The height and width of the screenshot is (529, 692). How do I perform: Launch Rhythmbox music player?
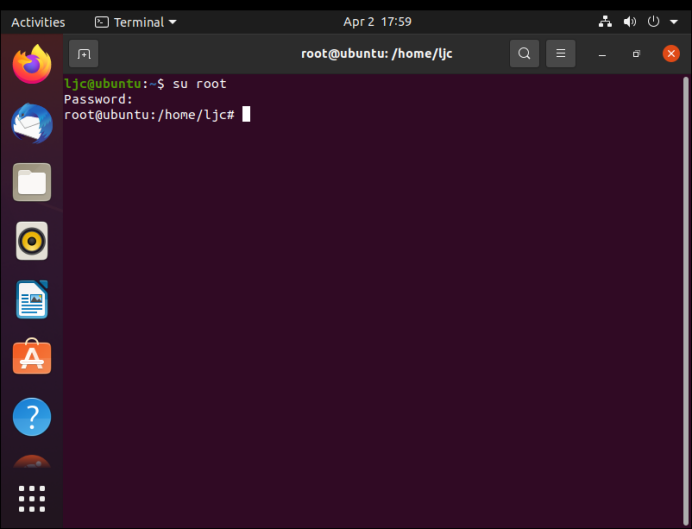pos(32,241)
